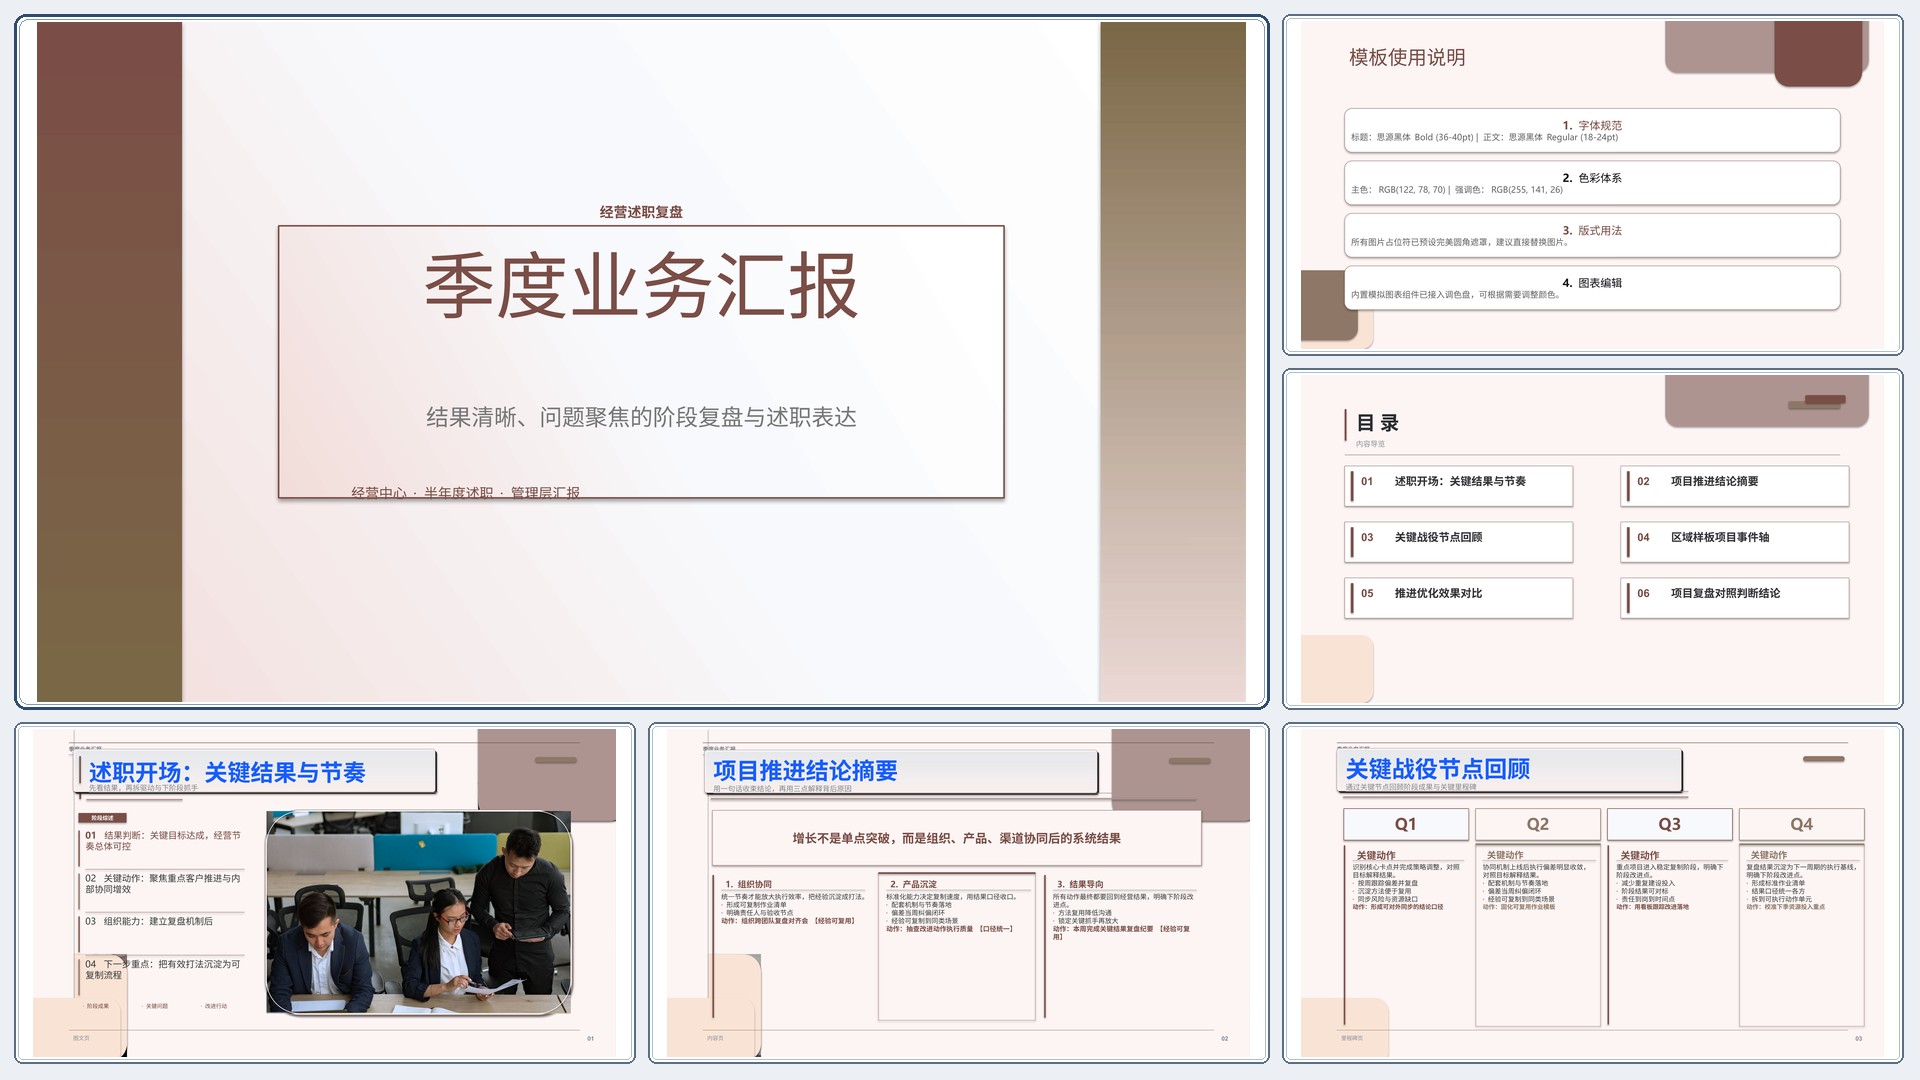Click the 1. 字体规范 card

pos(1592,131)
